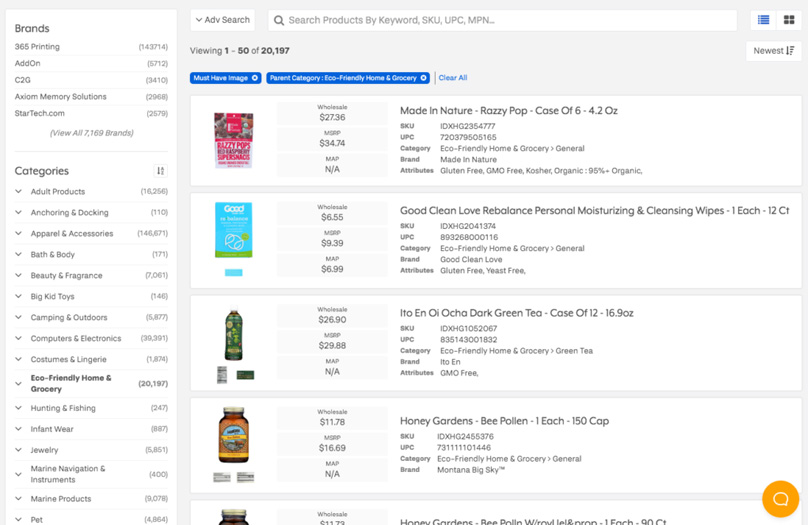
Task: Open the Newest sort dropdown
Action: [x=774, y=51]
